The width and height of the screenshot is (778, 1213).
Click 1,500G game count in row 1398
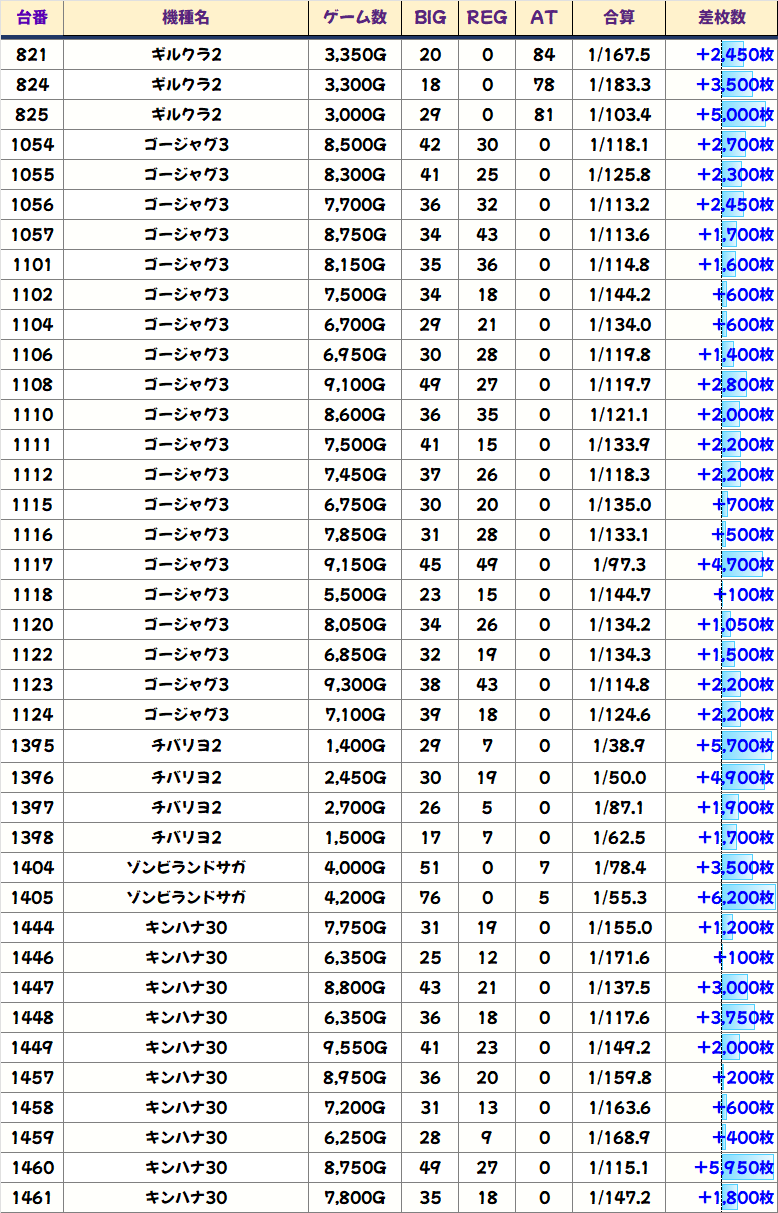(356, 837)
